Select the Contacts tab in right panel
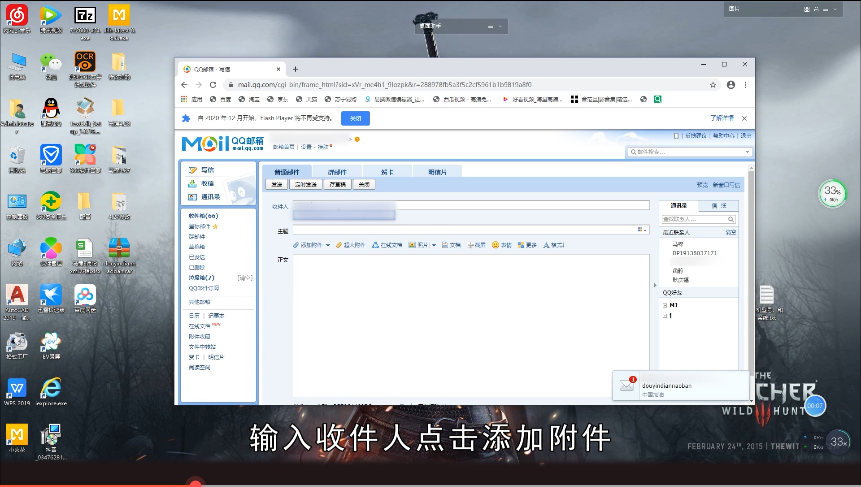This screenshot has height=487, width=861. [679, 206]
